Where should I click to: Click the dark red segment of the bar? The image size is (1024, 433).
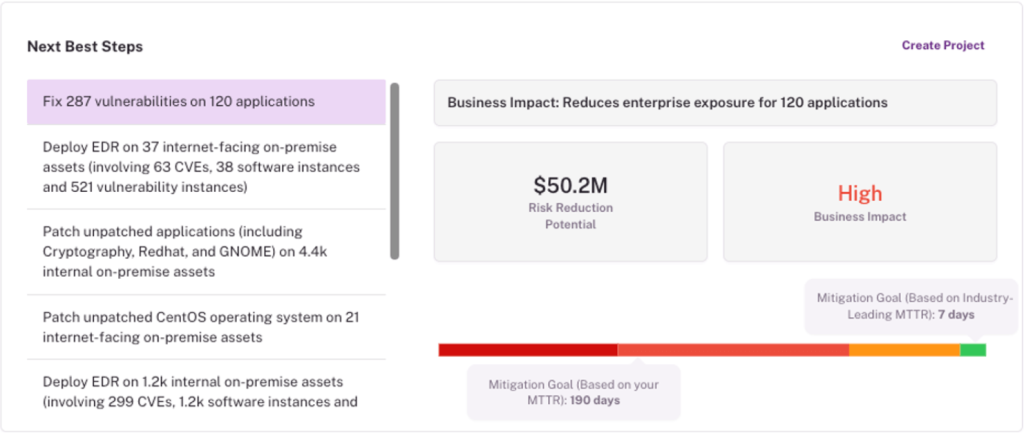527,350
